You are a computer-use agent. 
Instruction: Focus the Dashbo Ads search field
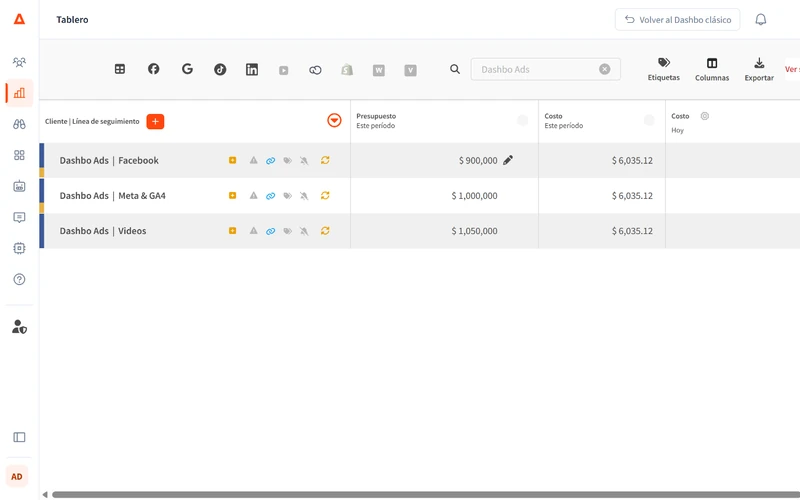[x=545, y=69]
